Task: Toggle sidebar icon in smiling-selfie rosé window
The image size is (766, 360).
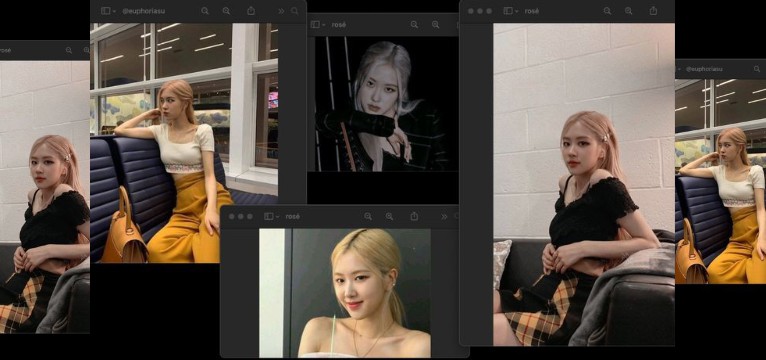Action: pyautogui.click(x=268, y=216)
